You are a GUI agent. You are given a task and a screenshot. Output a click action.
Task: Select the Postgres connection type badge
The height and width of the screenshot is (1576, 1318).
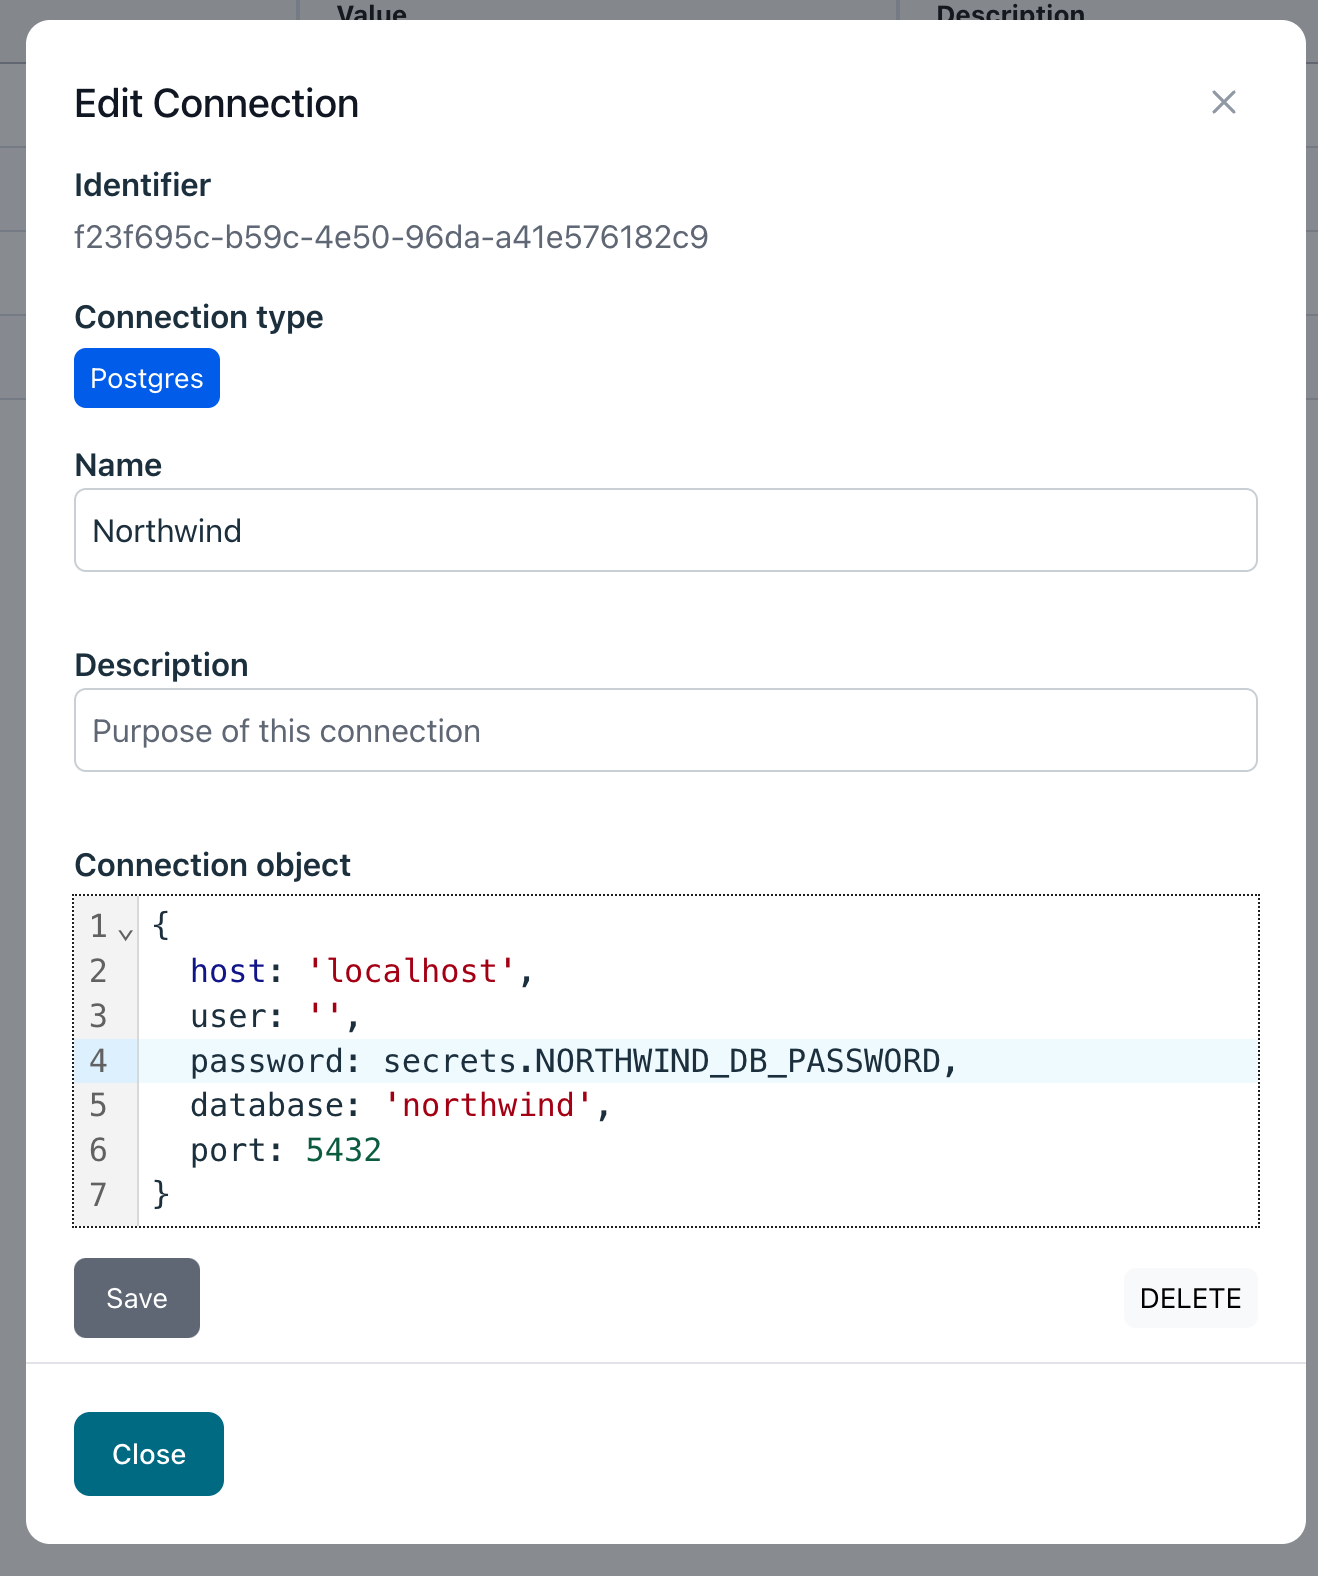[147, 378]
